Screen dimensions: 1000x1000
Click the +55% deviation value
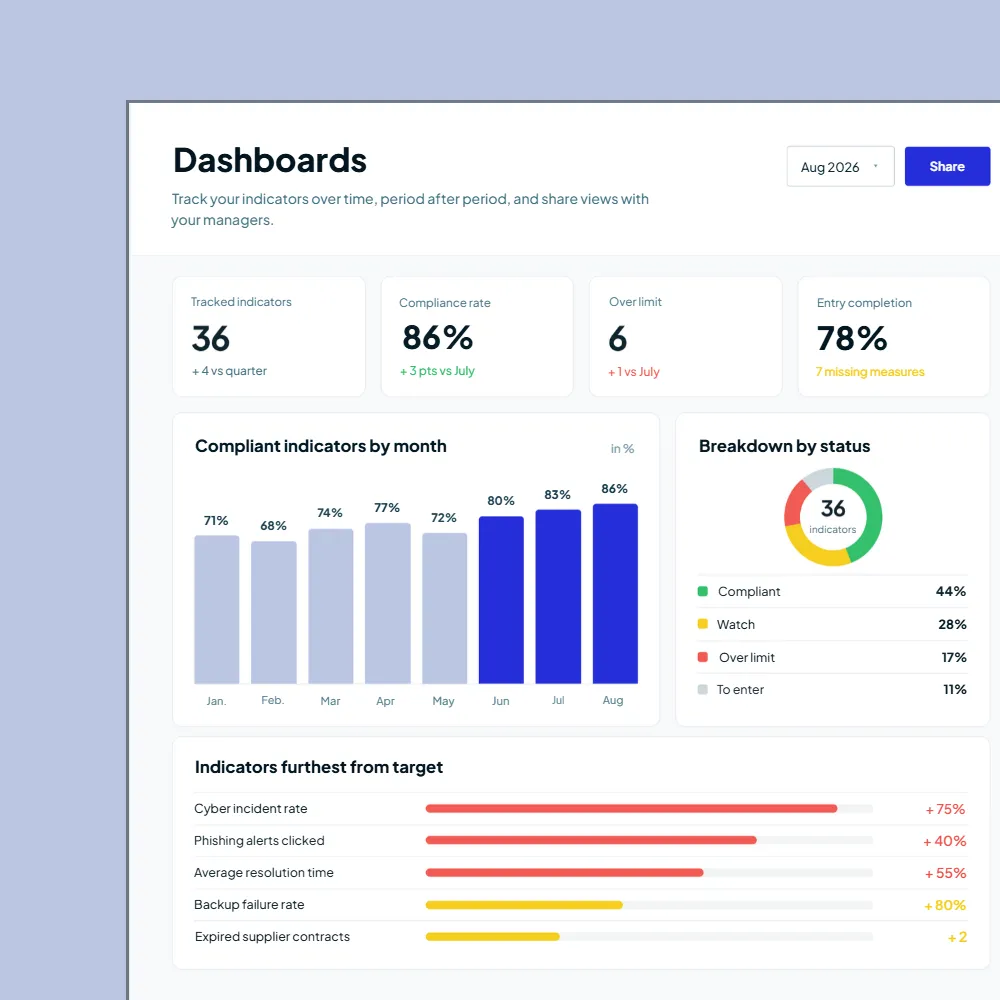(945, 873)
